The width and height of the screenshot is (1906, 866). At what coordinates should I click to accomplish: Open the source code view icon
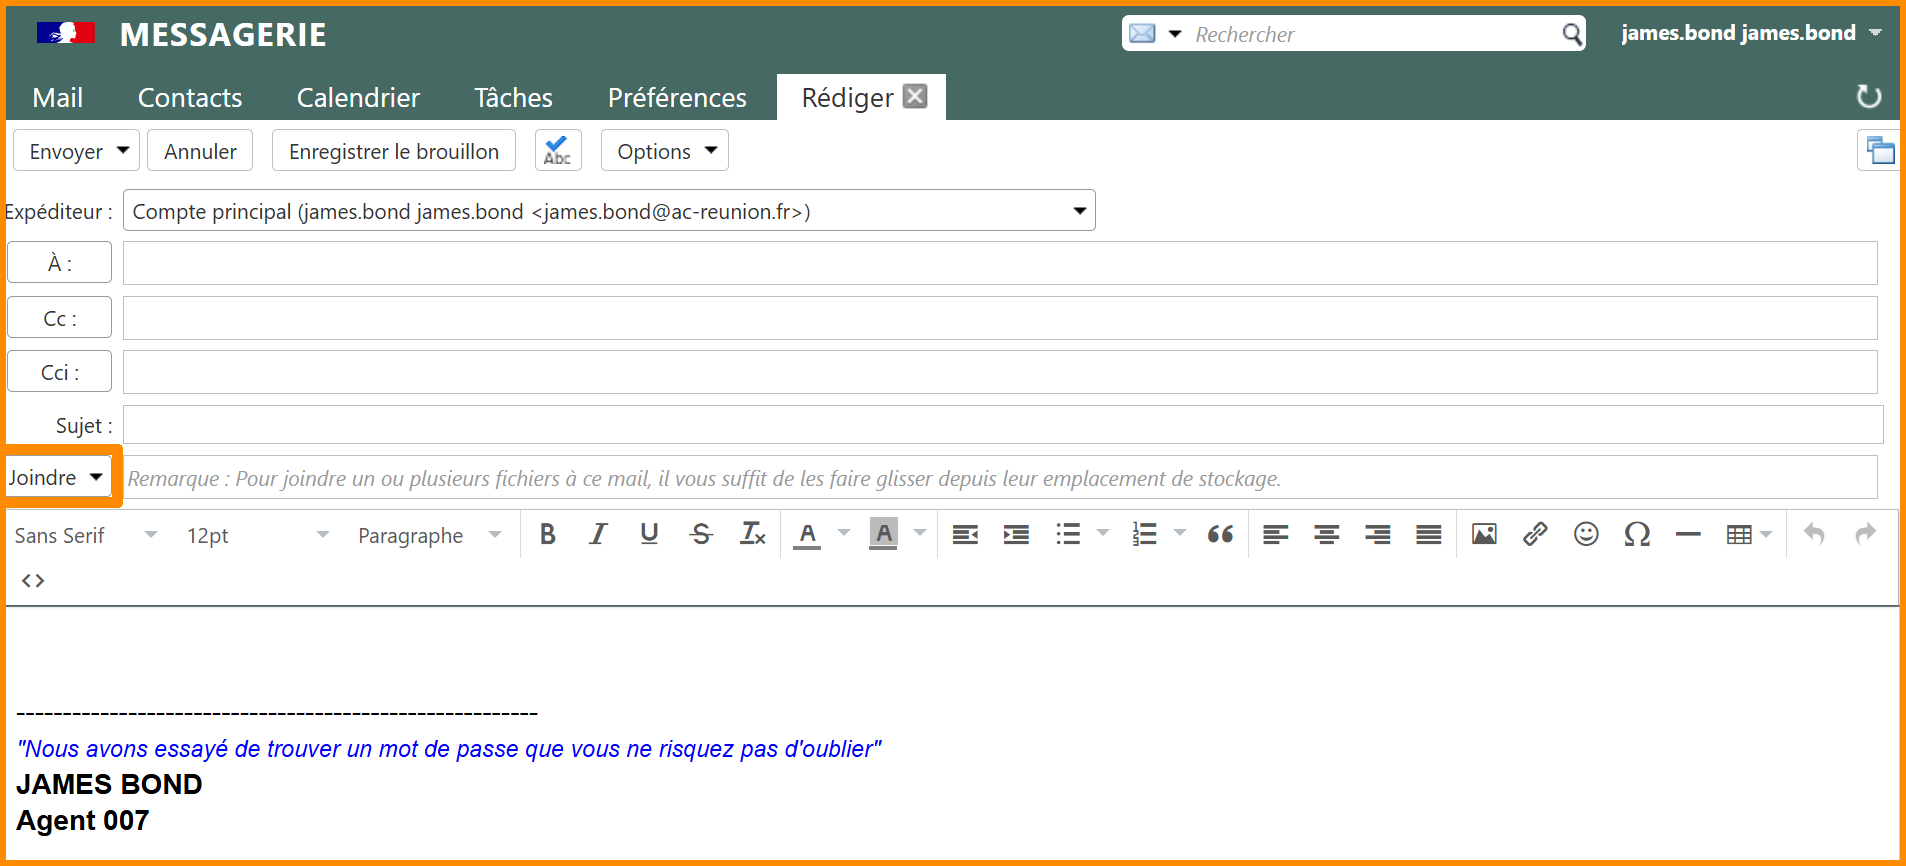[33, 581]
